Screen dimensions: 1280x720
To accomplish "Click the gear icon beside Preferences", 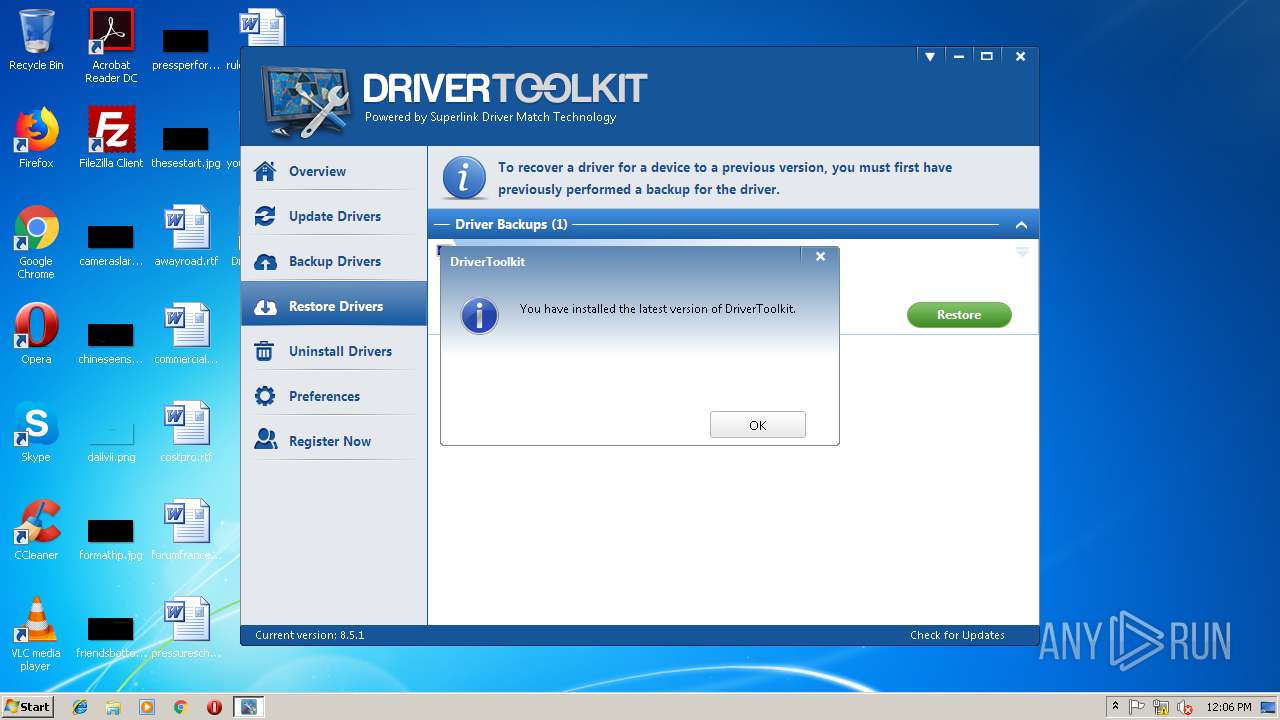I will click(x=265, y=396).
